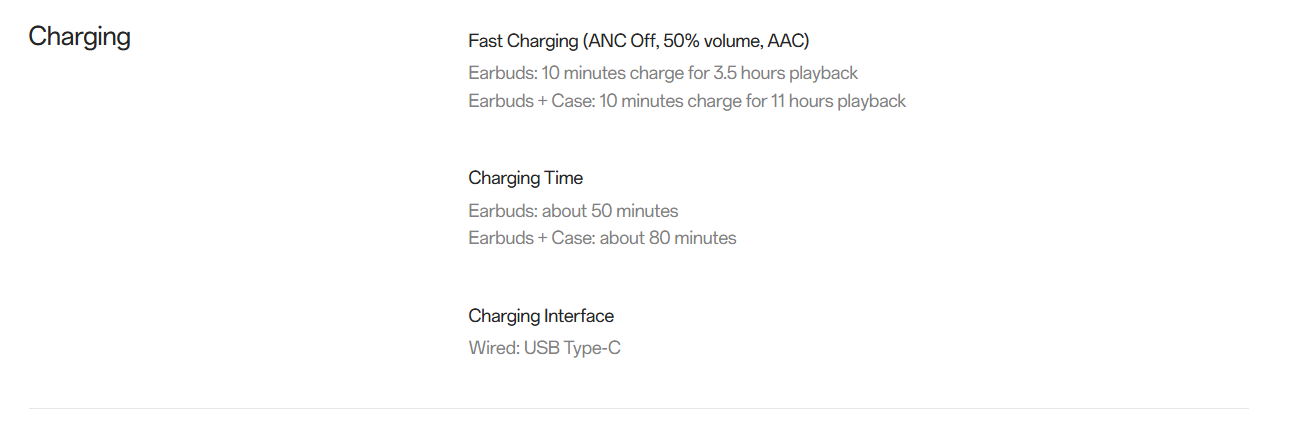Click "Earbuds + Case:" in the 11 hours line
1296x431 pixels.
[x=531, y=101]
